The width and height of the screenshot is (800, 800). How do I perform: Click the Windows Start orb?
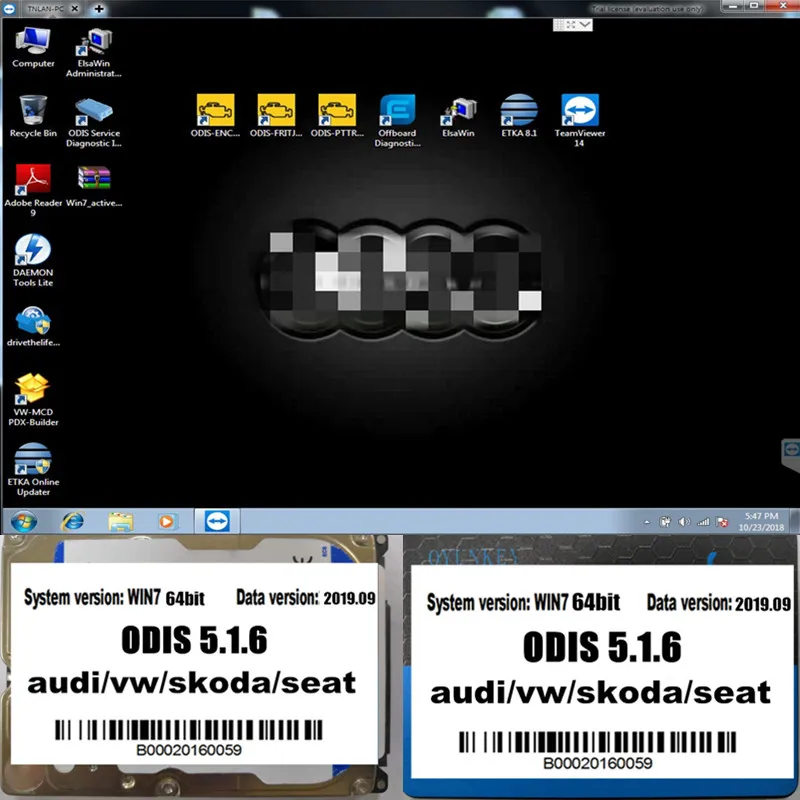24,521
